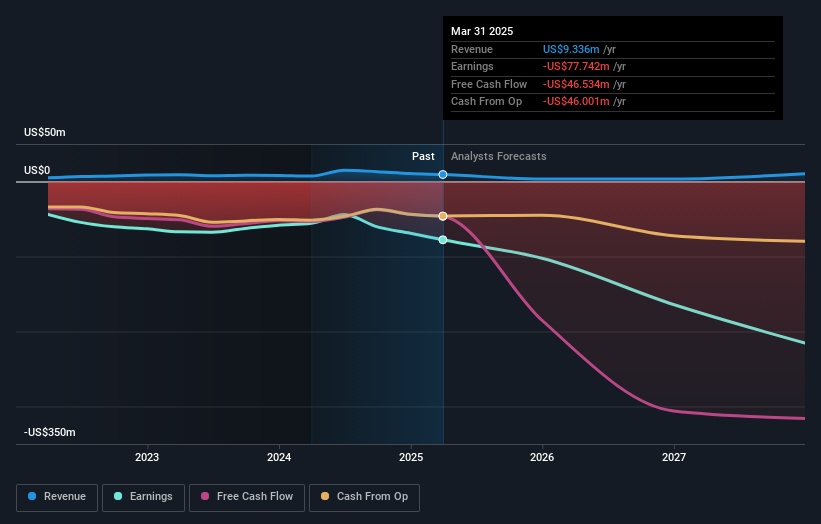This screenshot has width=821, height=524.
Task: Click the Mar 31 2025 tooltip date
Action: 482,31
